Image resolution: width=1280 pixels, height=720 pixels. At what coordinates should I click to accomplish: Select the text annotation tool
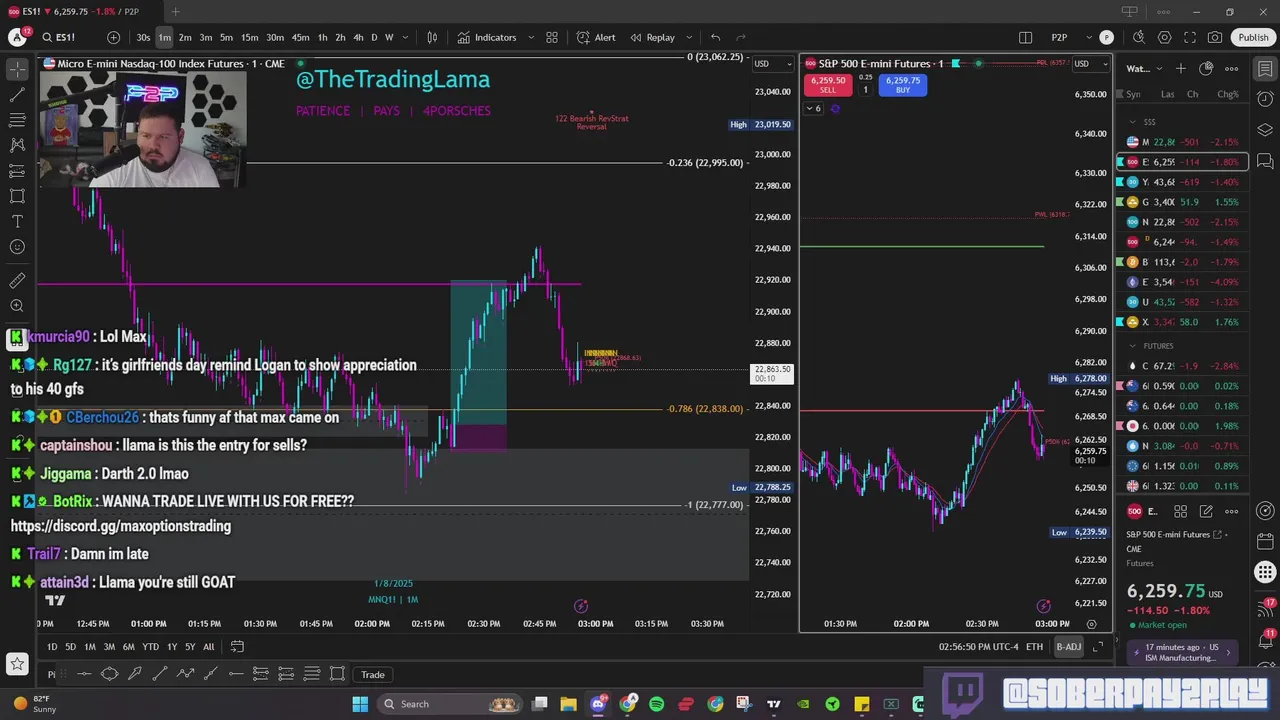17,221
